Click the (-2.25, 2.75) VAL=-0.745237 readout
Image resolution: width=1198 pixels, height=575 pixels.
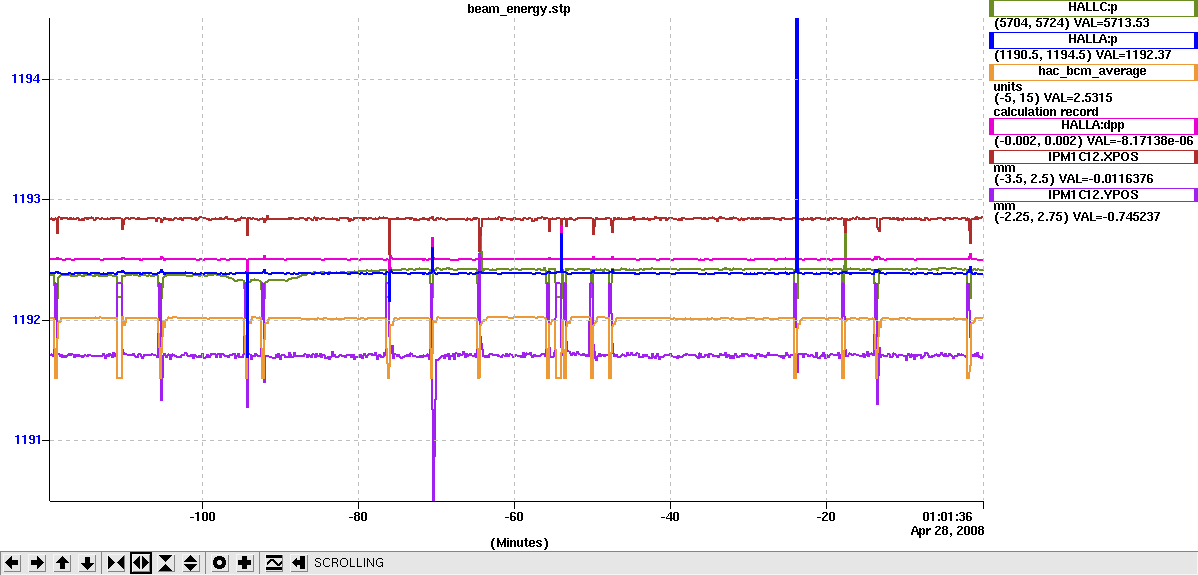click(x=1077, y=217)
